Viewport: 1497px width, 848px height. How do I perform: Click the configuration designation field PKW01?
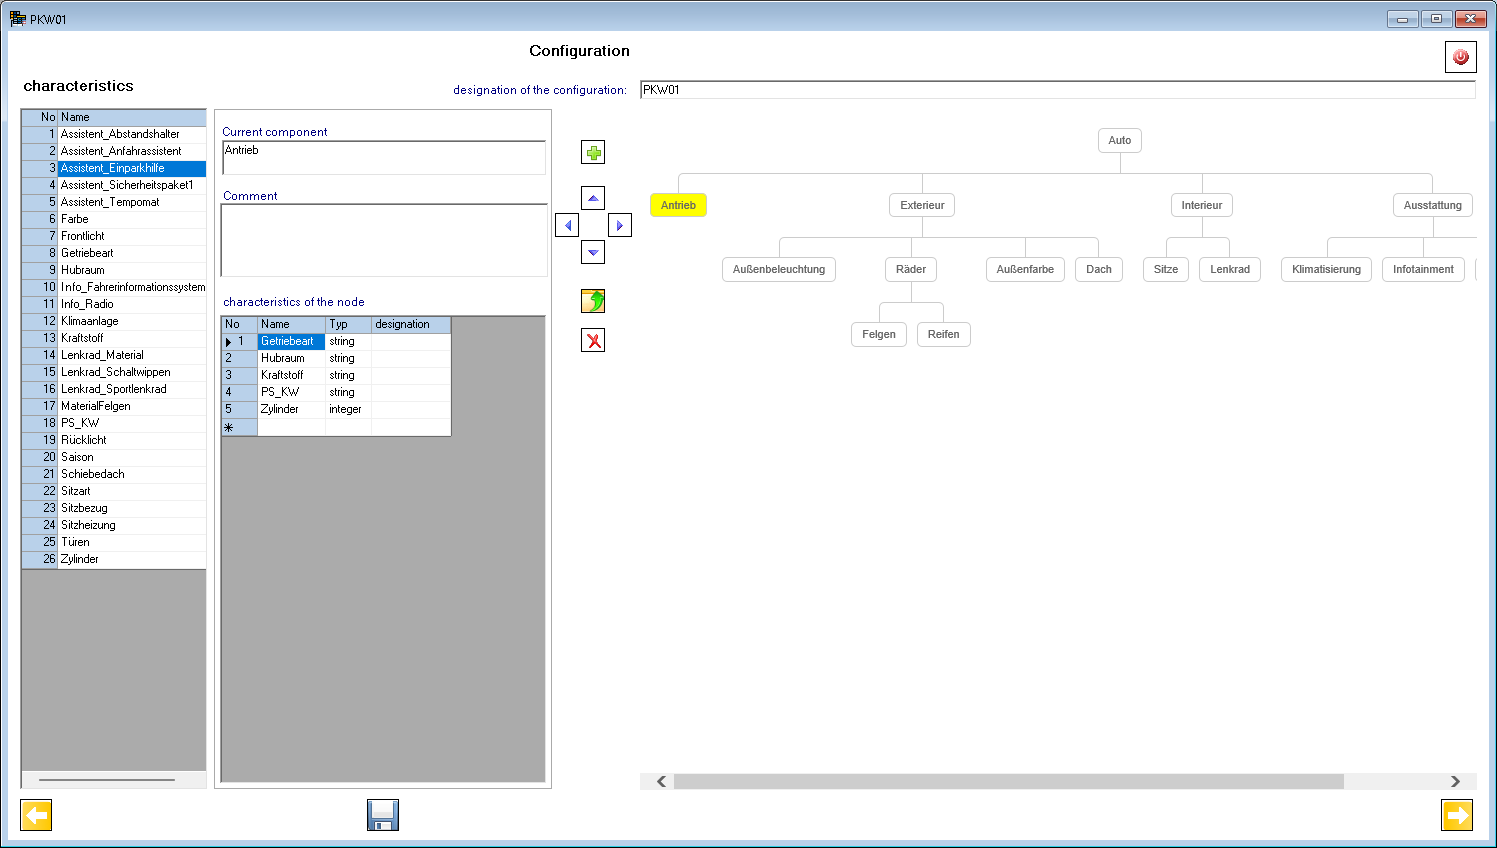[x=1056, y=90]
